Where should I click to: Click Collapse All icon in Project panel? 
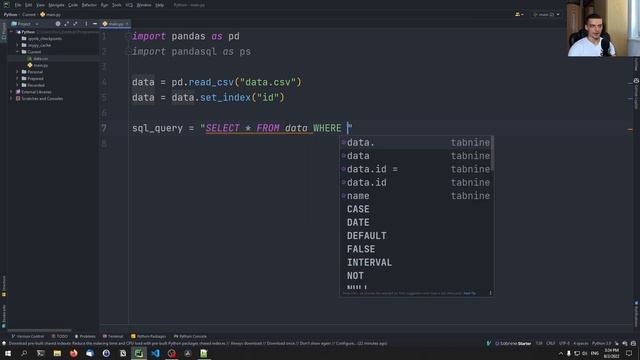(75, 24)
